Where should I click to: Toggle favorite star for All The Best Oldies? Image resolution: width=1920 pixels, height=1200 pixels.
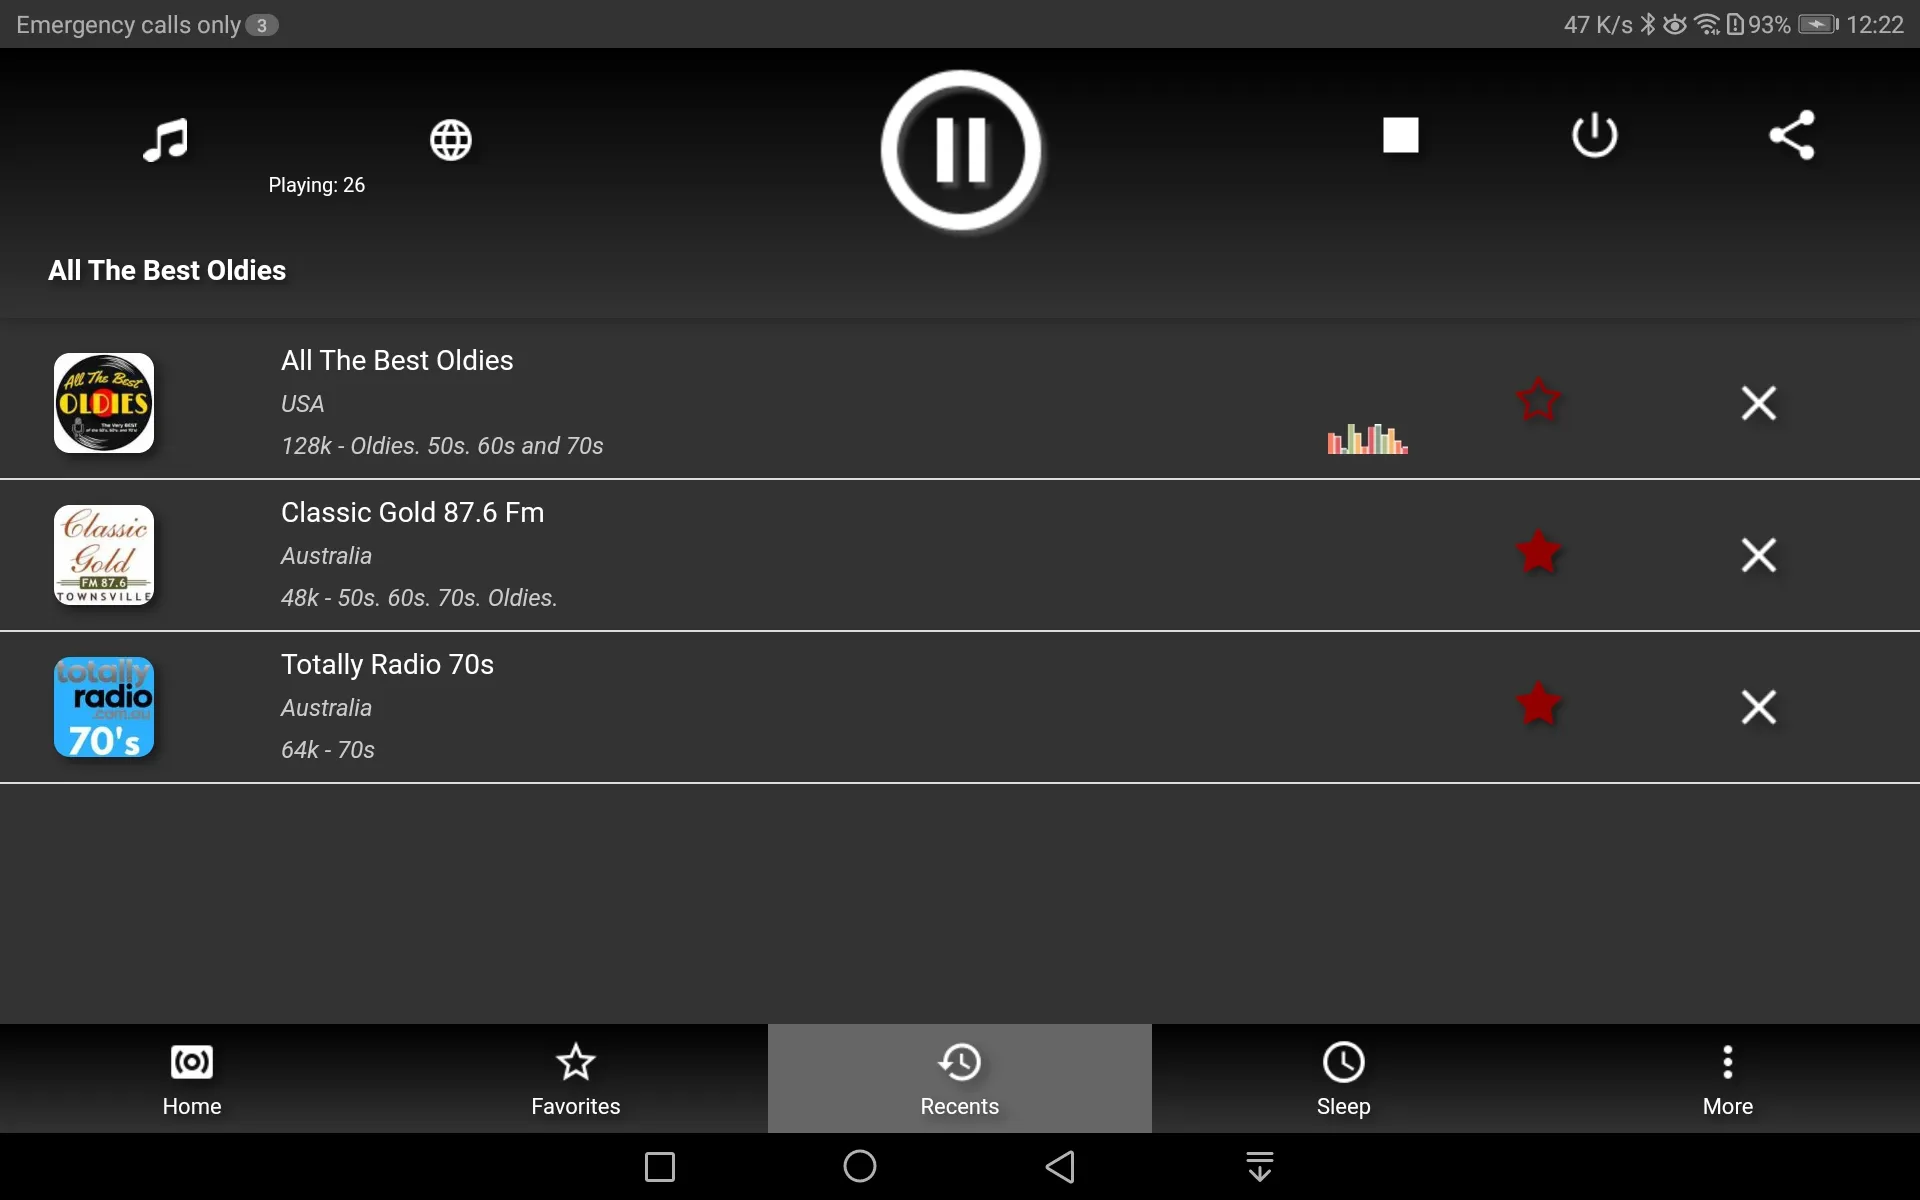pos(1538,401)
